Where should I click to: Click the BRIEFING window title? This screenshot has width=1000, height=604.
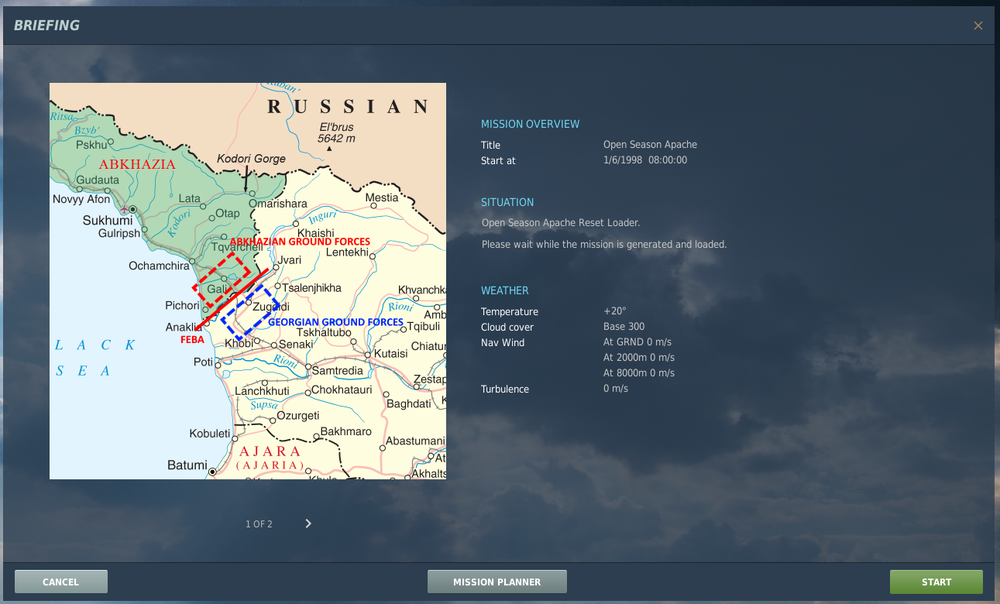click(x=47, y=26)
